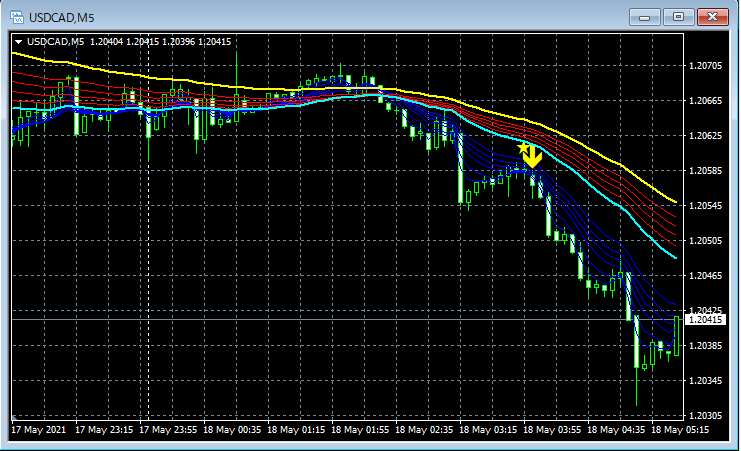Click the chart shift marker at bottom-left corner
Viewport: 741px width, 451px height.
pos(15,418)
